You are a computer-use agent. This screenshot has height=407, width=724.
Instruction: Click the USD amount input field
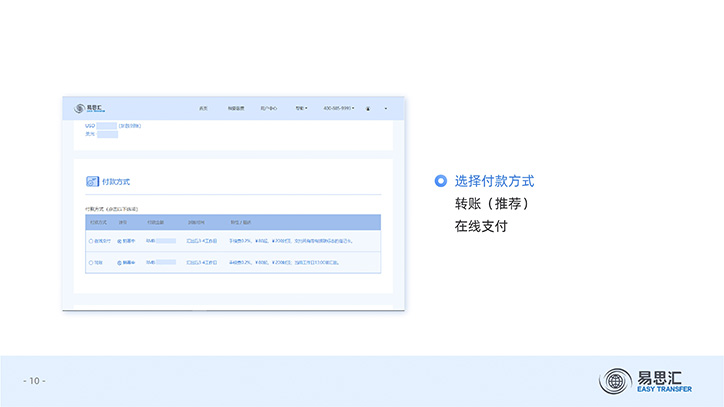[106, 125]
